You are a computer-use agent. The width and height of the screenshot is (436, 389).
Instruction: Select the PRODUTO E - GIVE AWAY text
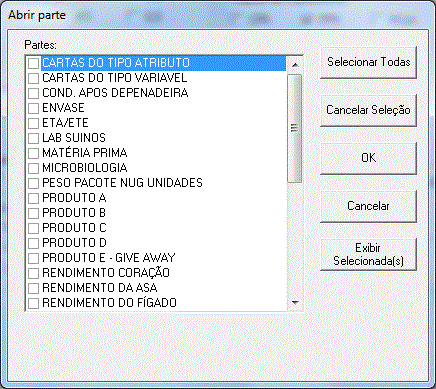(109, 258)
